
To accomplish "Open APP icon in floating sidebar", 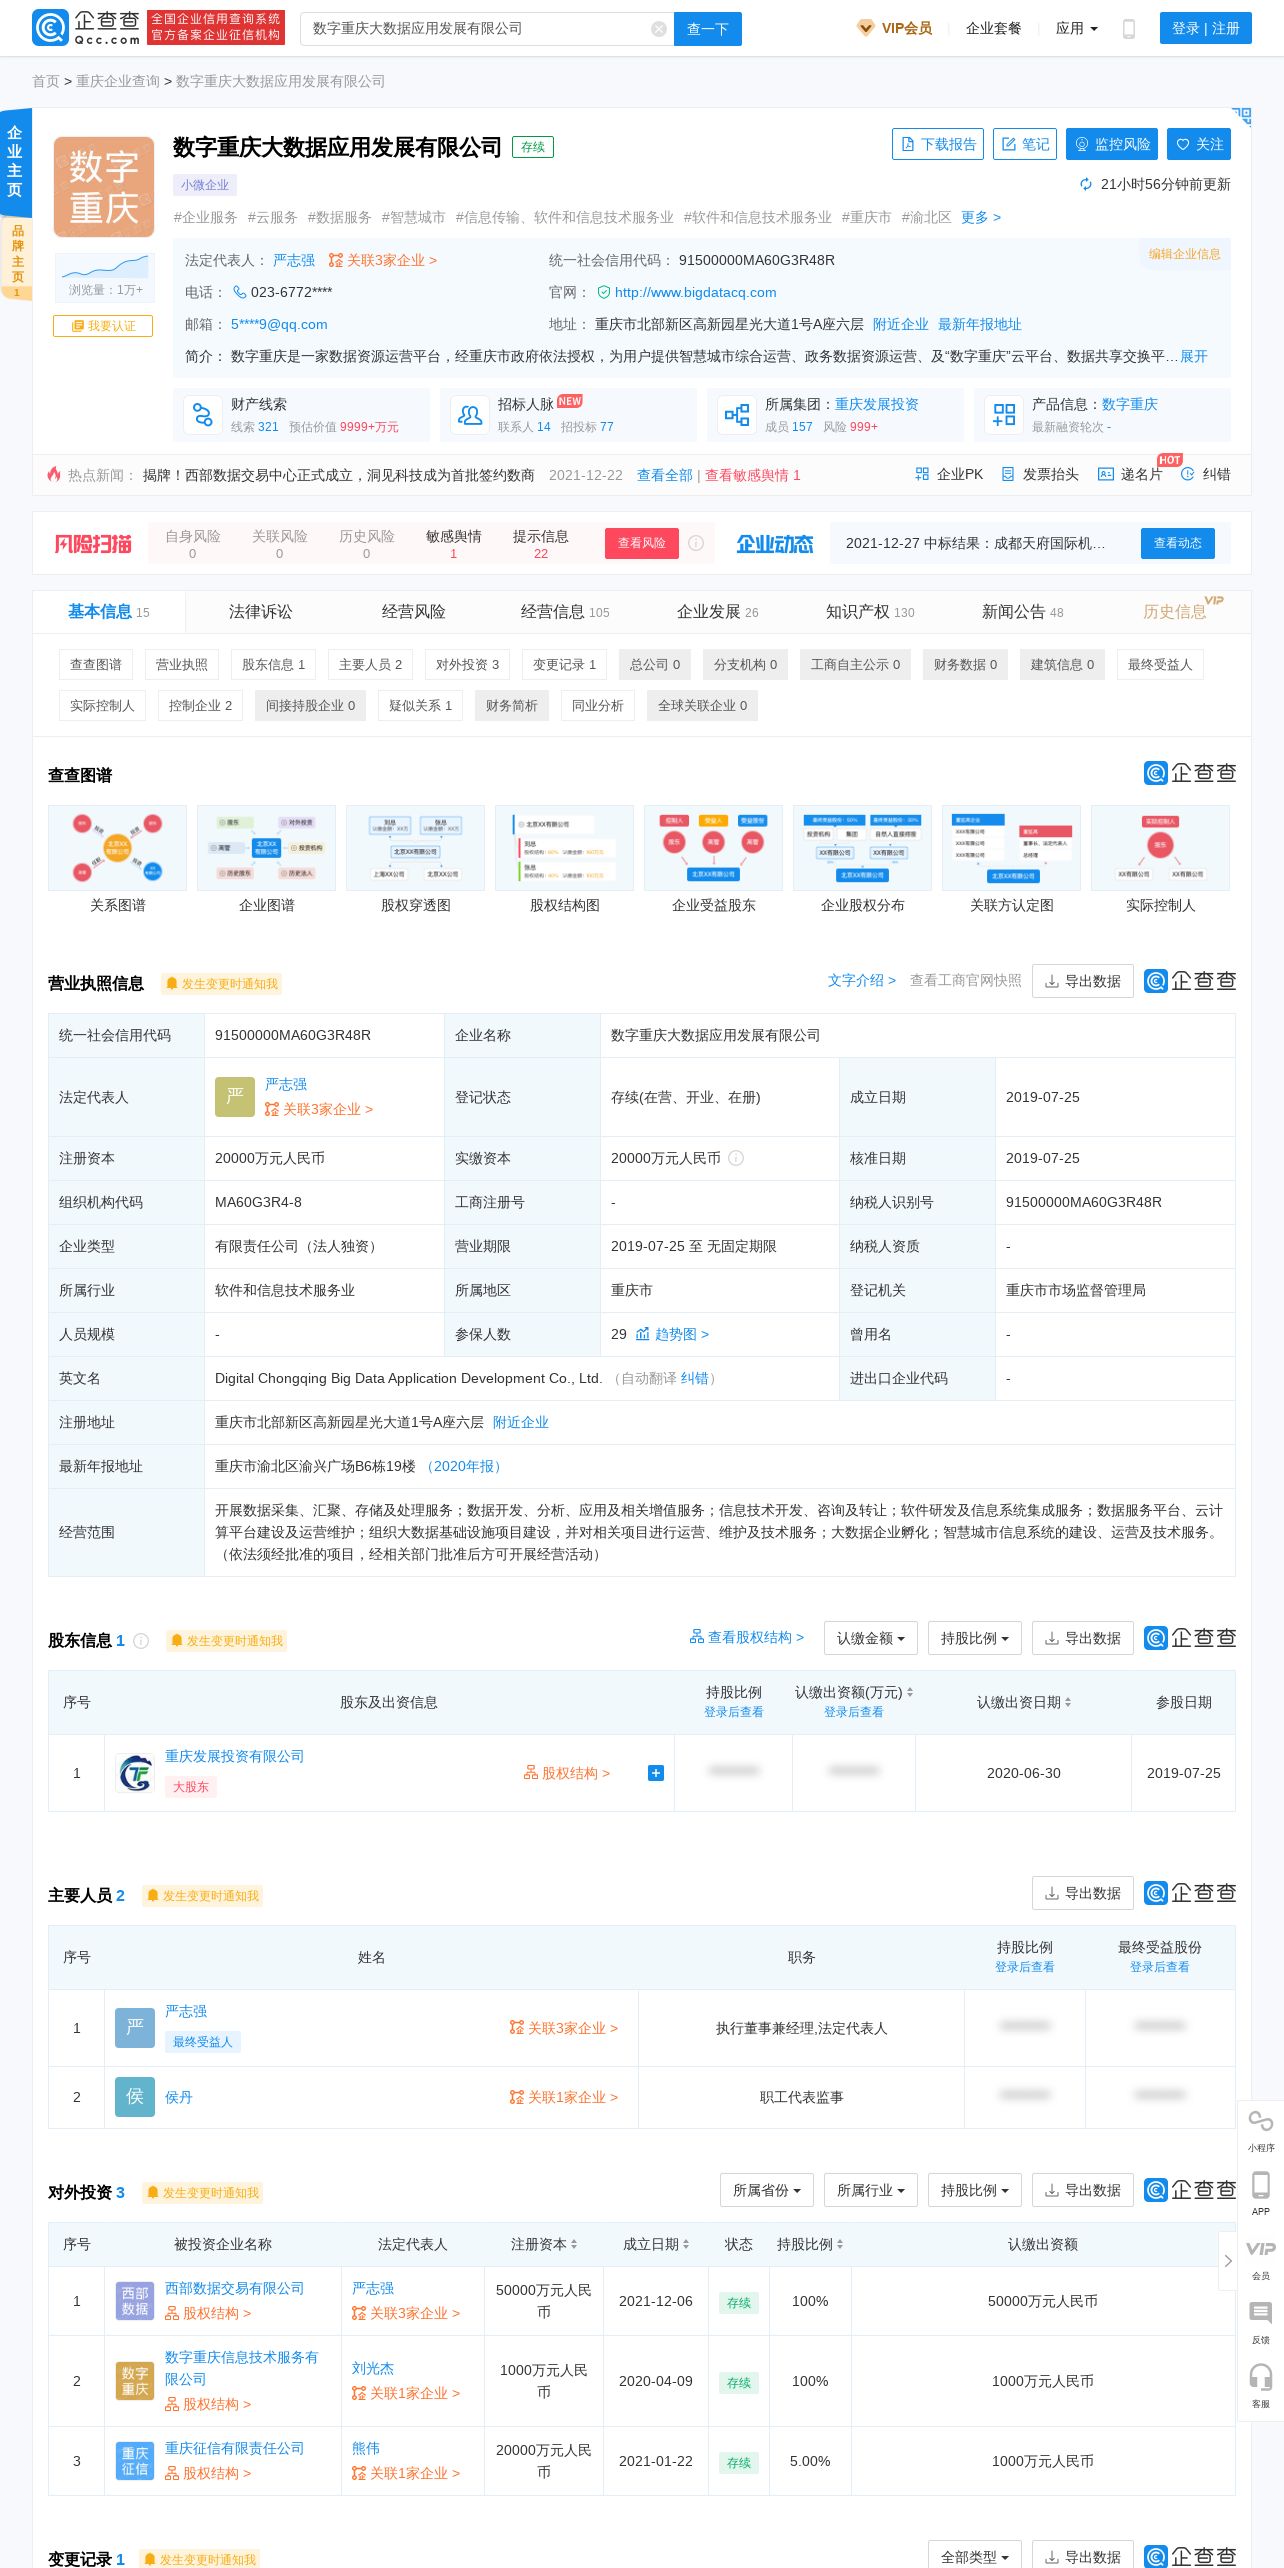I will [1261, 2193].
